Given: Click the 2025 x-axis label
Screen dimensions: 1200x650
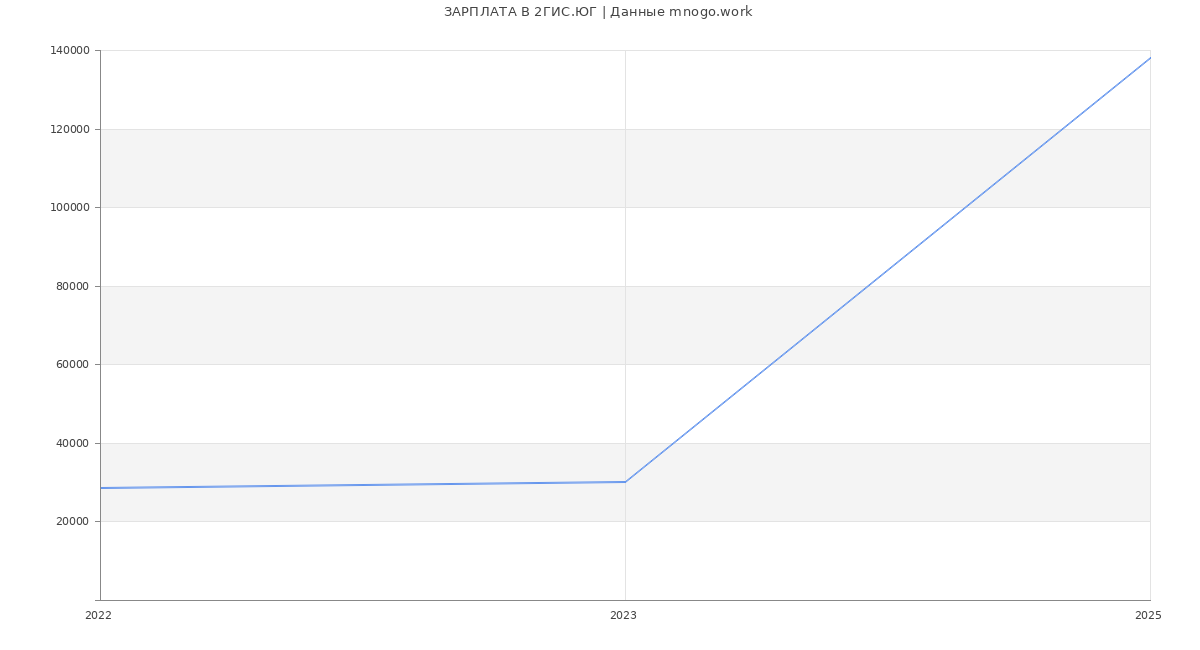Looking at the screenshot, I should point(1148,616).
